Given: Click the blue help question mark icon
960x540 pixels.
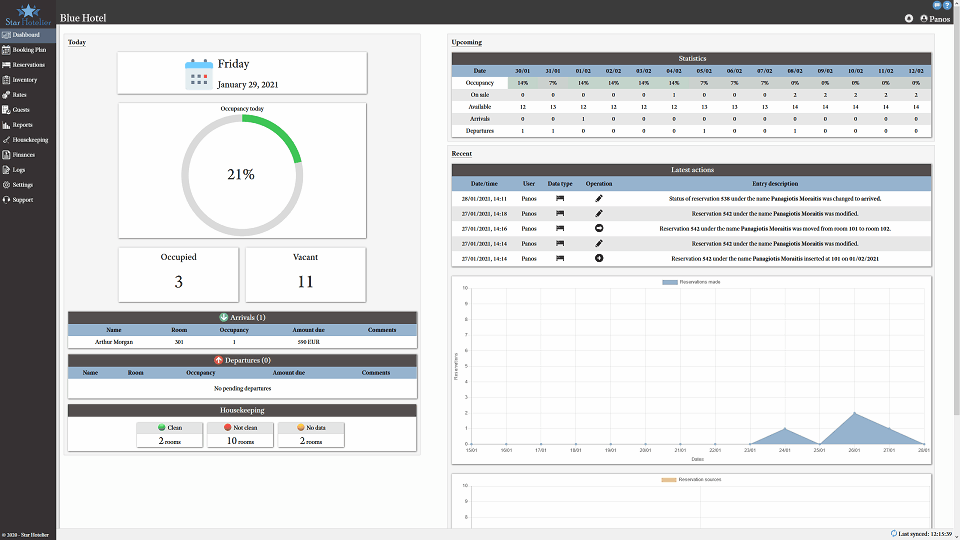Looking at the screenshot, I should pyautogui.click(x=947, y=5).
